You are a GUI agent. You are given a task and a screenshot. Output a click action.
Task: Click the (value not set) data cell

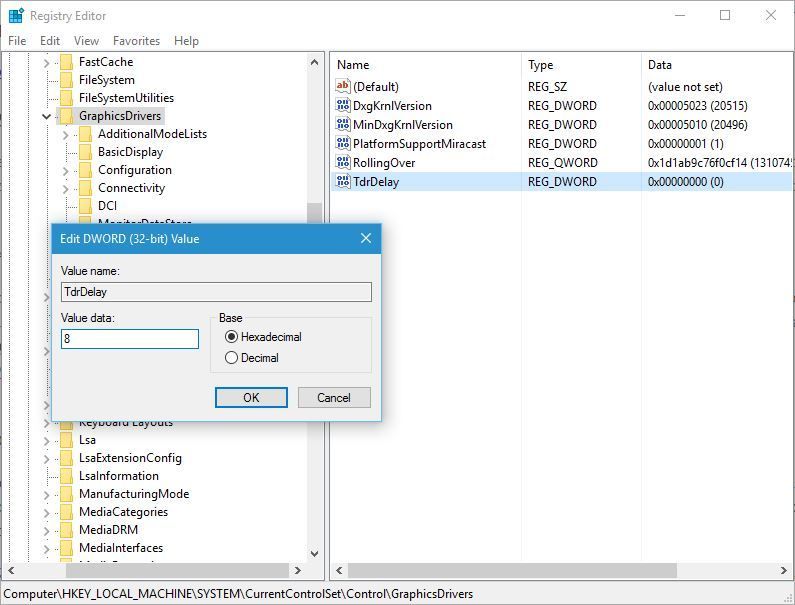(x=685, y=87)
